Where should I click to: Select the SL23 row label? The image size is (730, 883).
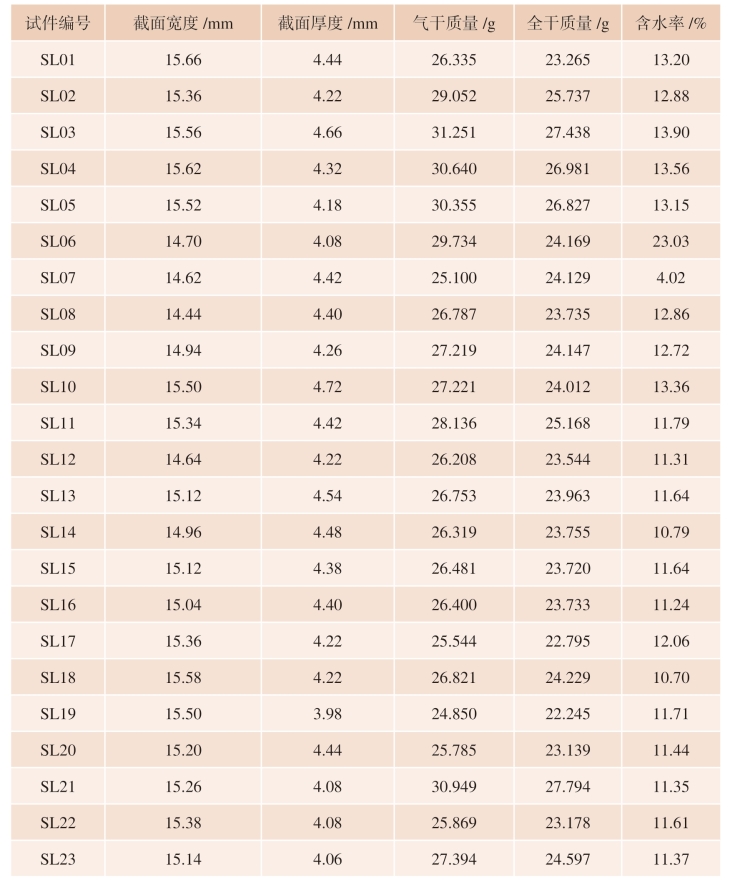pyautogui.click(x=57, y=859)
